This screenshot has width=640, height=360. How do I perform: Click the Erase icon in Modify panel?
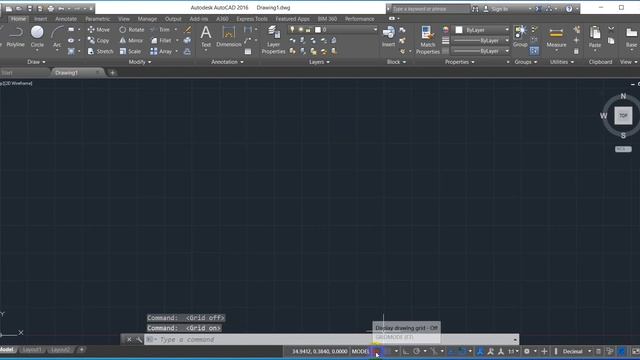pos(187,30)
